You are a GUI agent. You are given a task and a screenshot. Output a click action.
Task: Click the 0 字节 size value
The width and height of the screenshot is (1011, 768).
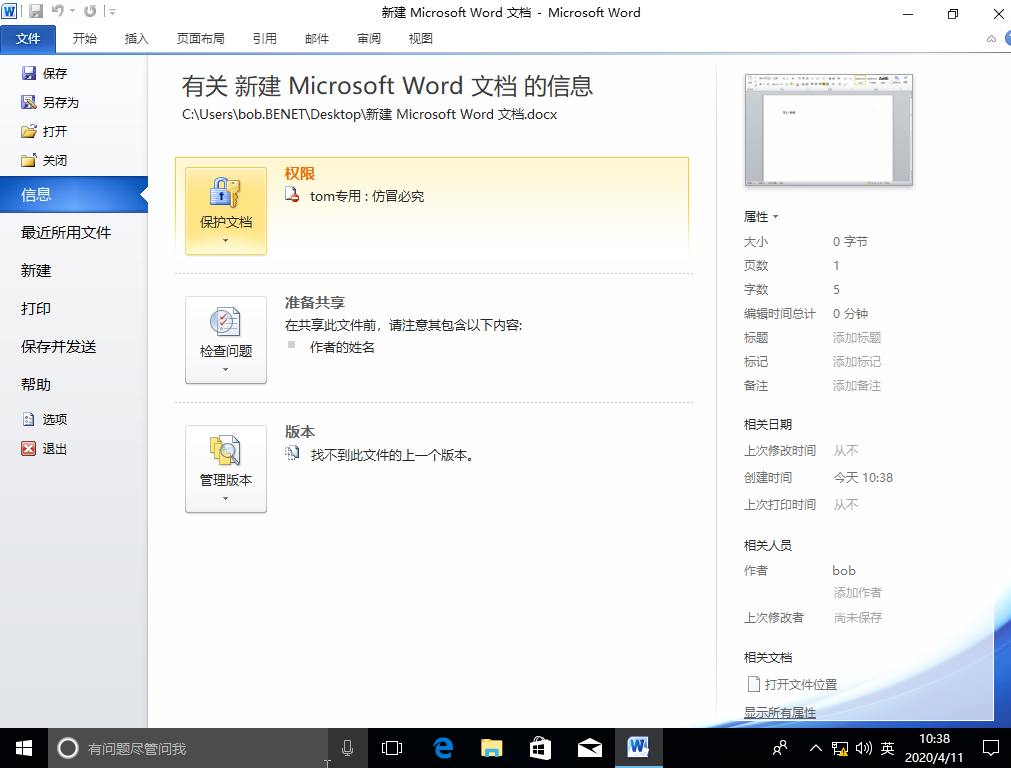pyautogui.click(x=850, y=242)
